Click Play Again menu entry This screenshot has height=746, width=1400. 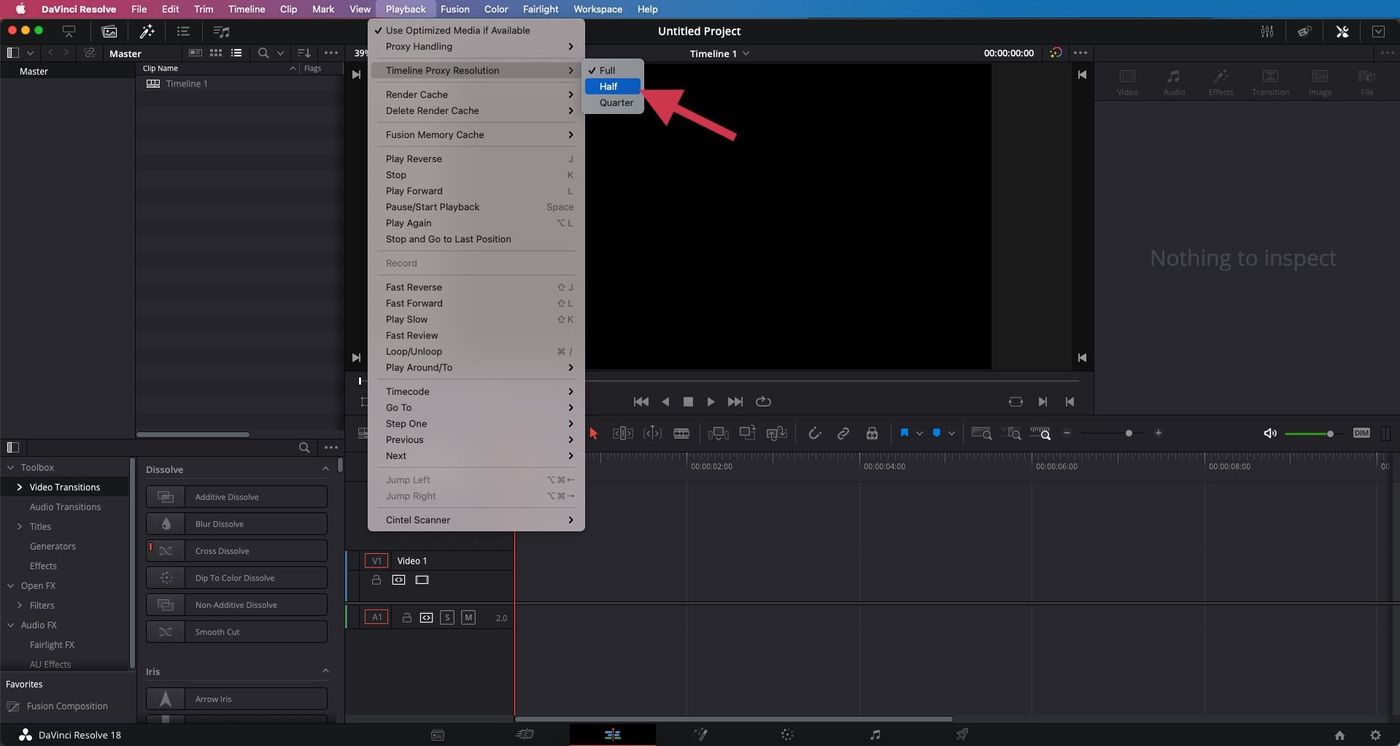(408, 223)
